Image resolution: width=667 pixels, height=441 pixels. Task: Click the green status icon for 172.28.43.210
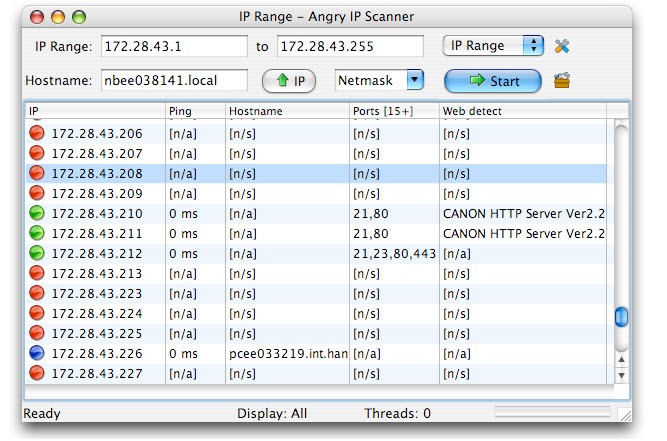pos(37,213)
